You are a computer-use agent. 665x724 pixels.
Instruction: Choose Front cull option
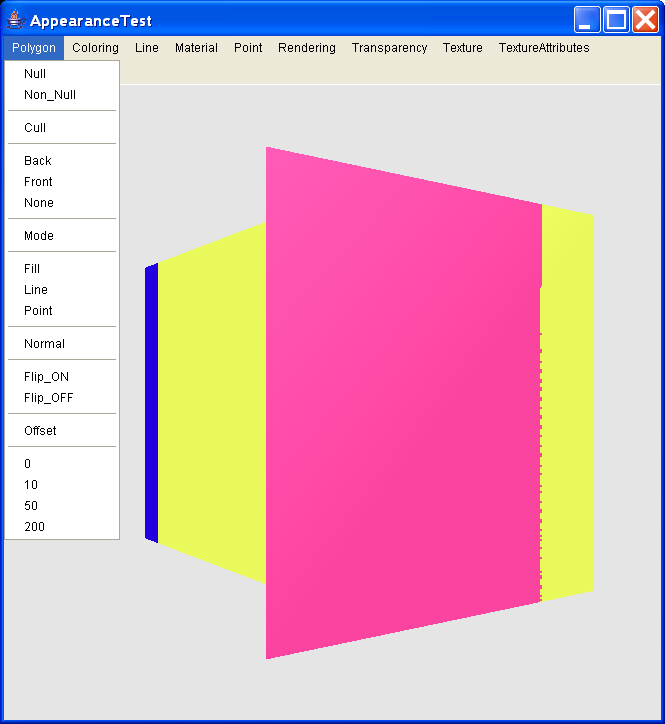62,181
